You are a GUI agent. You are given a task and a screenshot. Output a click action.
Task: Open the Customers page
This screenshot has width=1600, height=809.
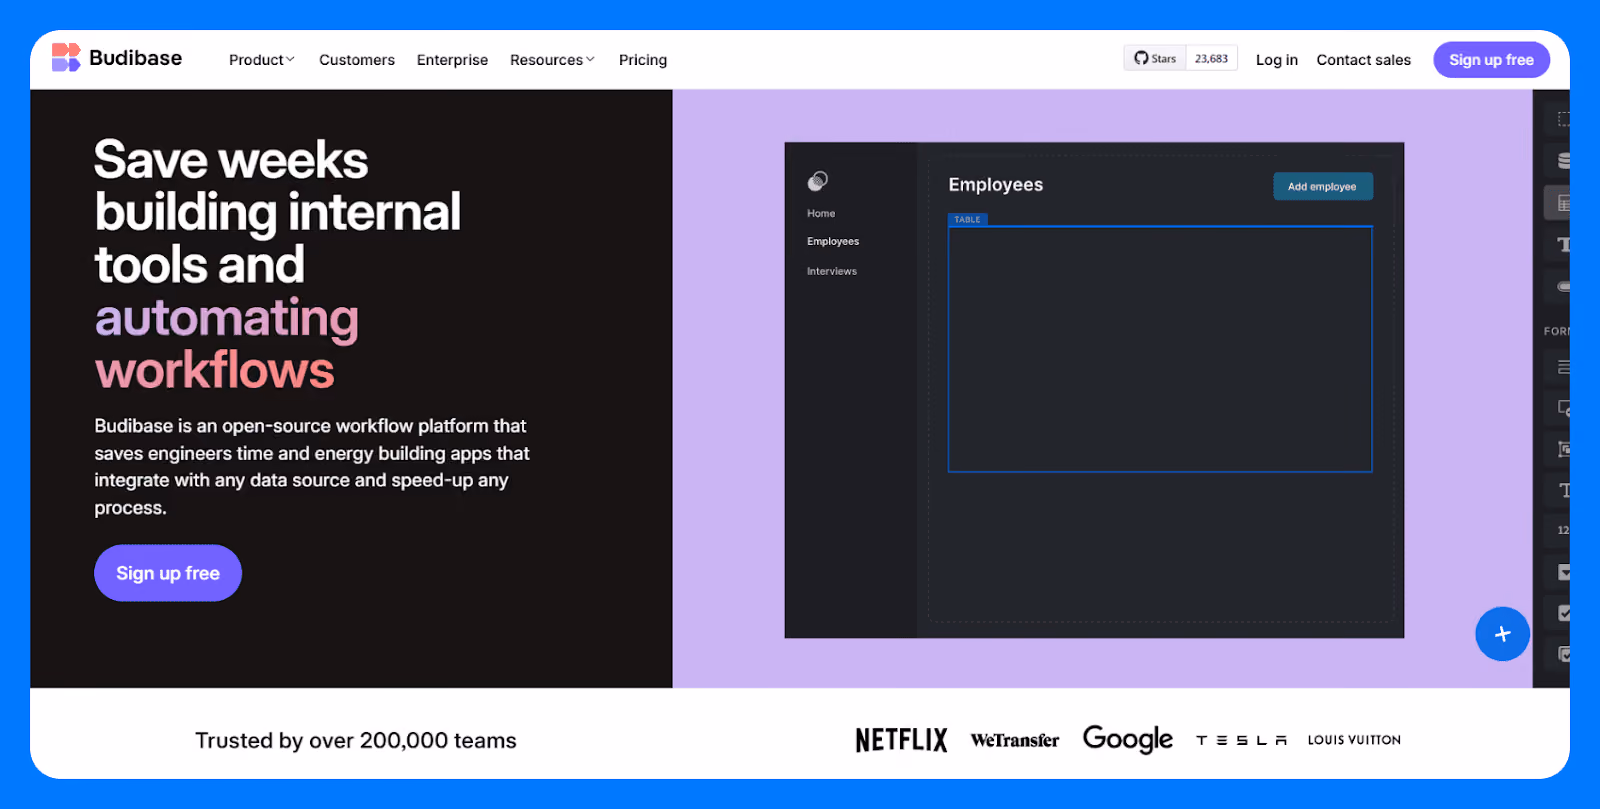pos(357,60)
